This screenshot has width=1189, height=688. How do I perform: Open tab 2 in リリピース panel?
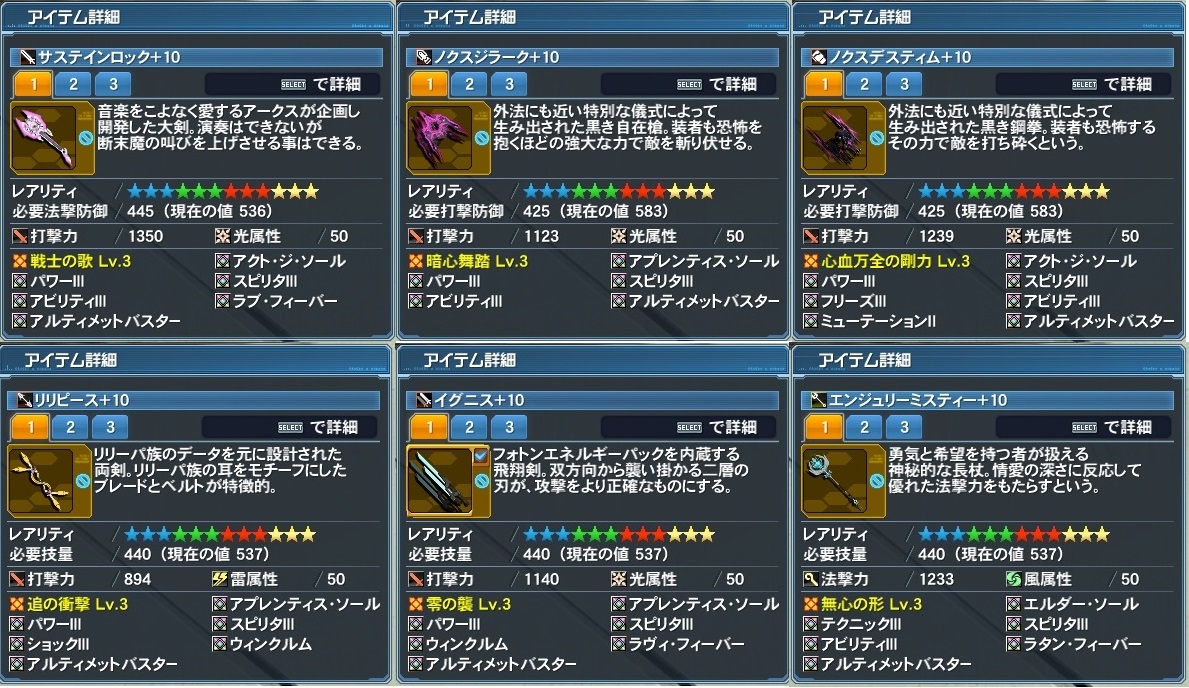click(70, 427)
